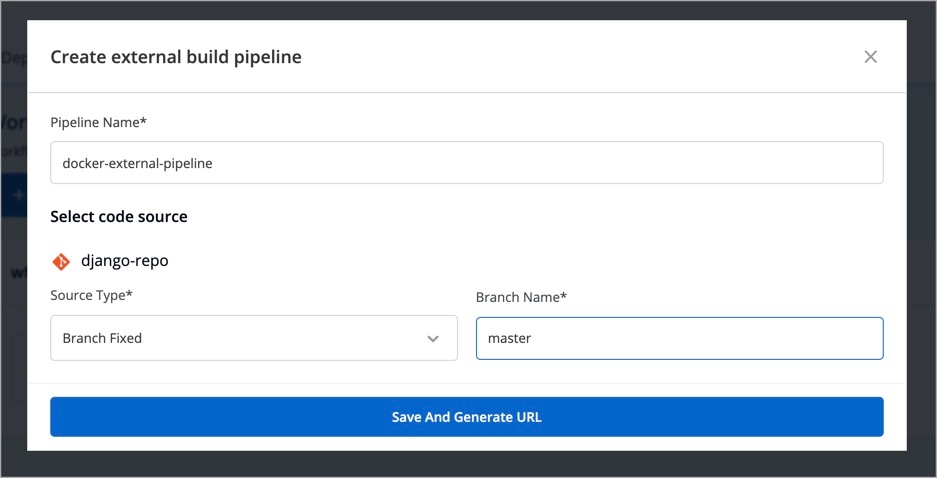Click the Select code source heading
937x478 pixels.
[119, 216]
